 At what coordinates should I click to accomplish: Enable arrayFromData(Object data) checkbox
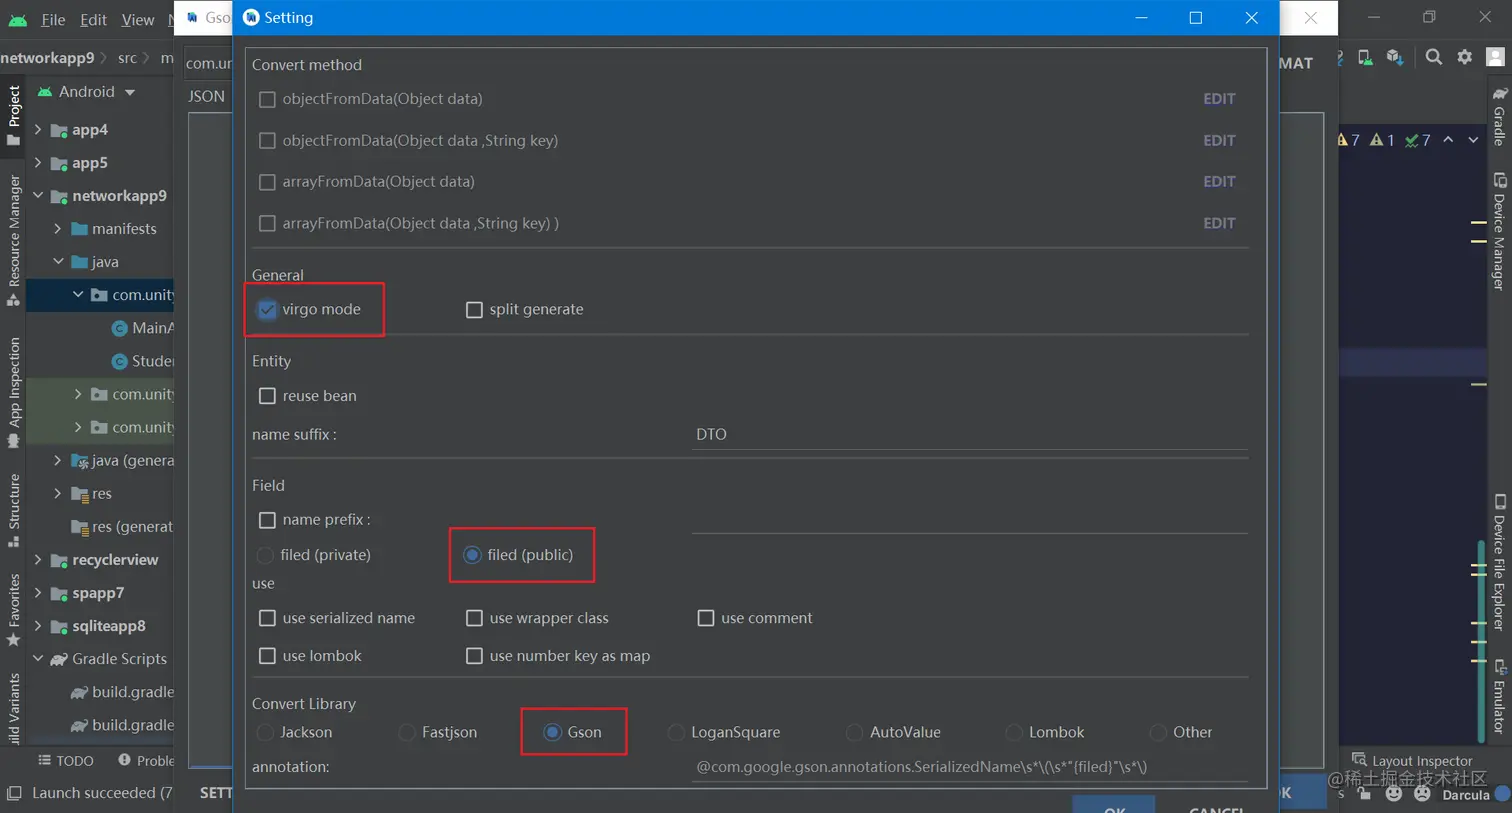[x=267, y=182]
